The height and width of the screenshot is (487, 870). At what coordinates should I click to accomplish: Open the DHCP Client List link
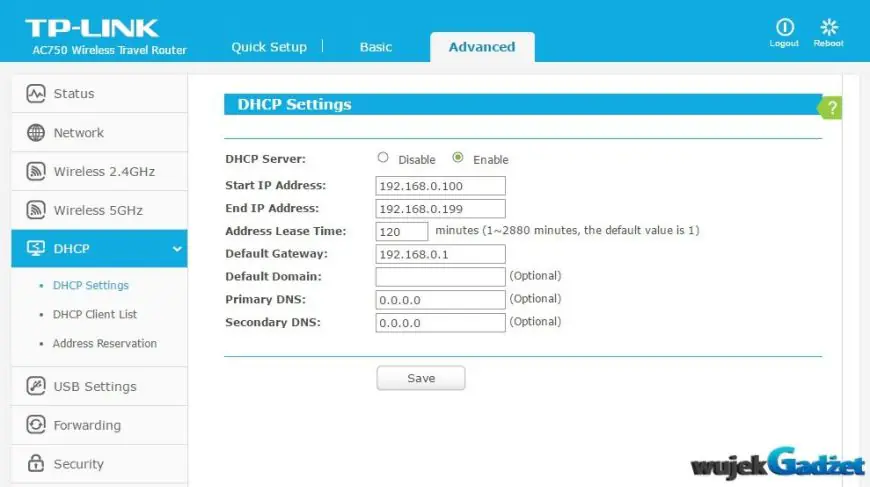click(95, 314)
